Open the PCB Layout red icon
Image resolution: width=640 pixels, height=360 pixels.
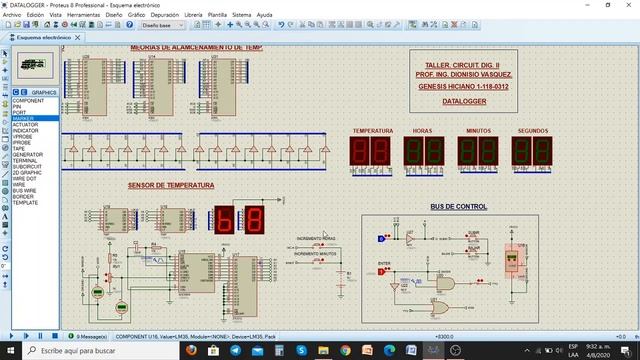[64, 25]
